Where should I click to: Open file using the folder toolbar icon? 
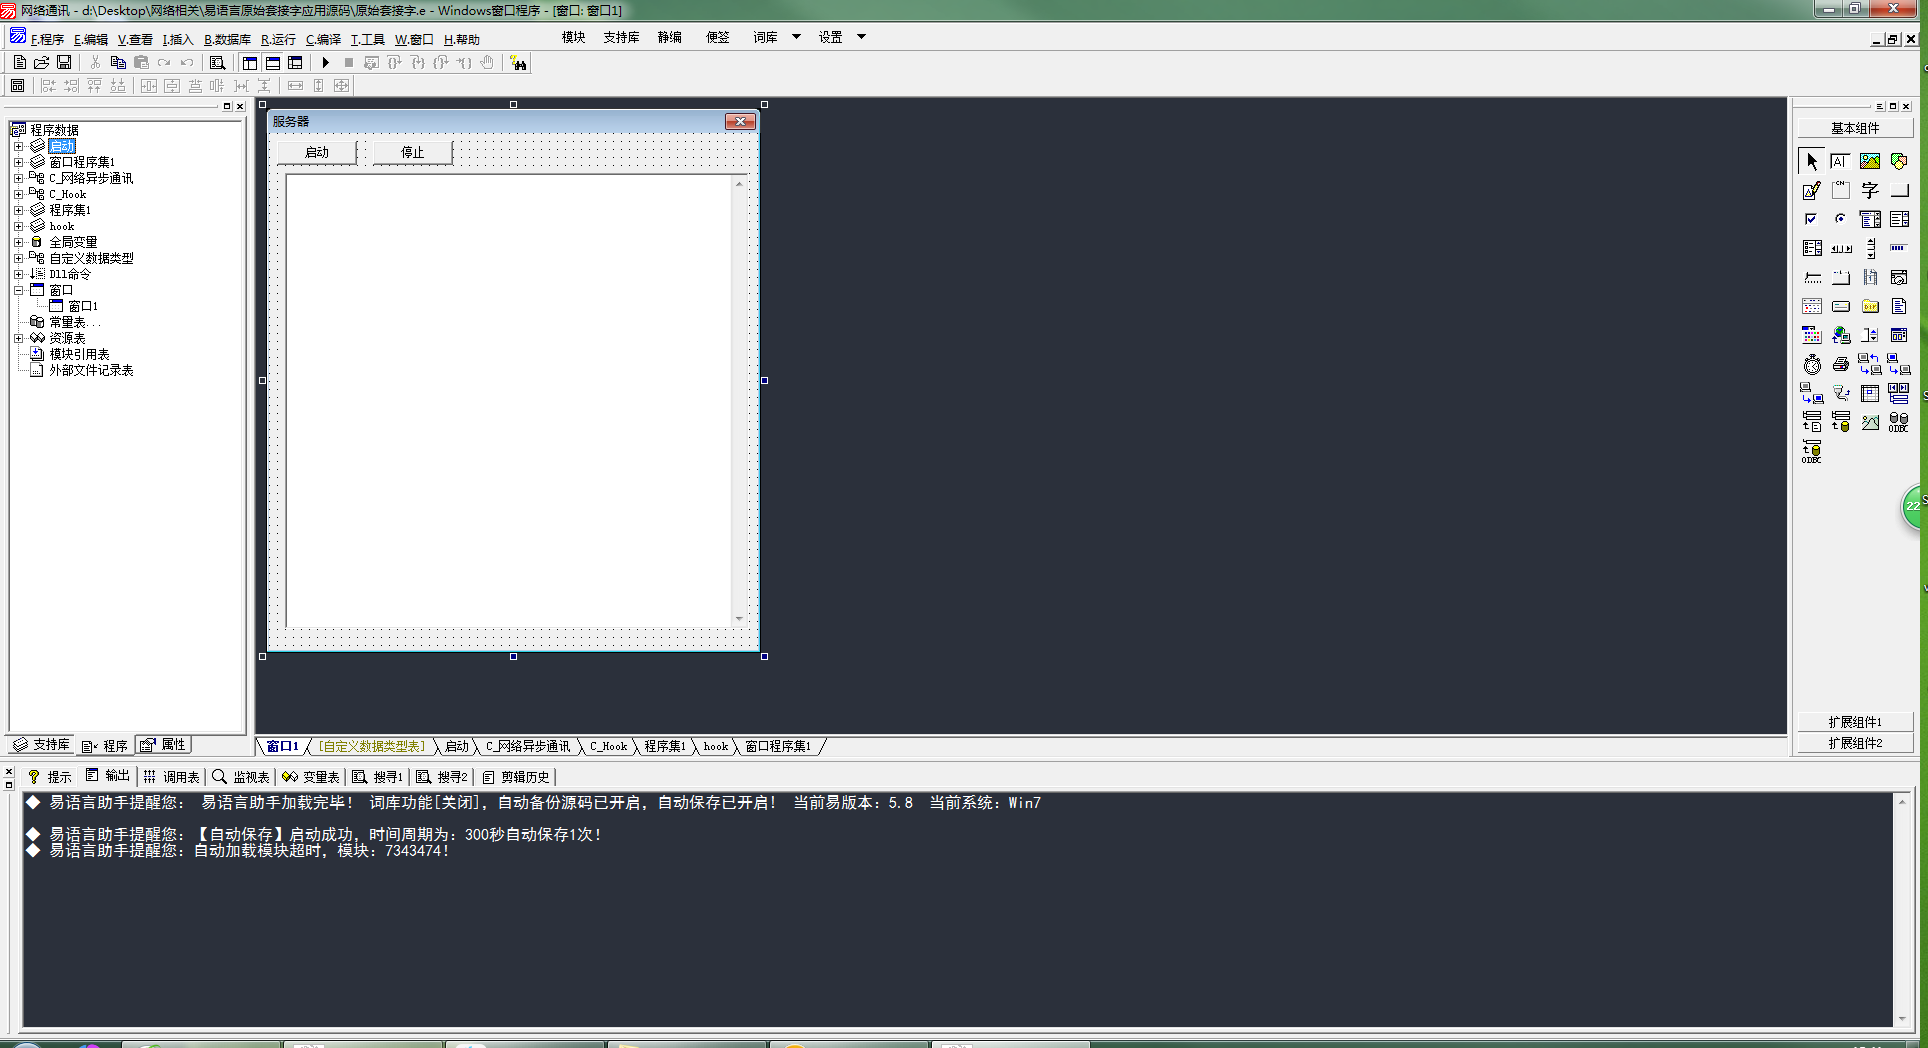(x=42, y=63)
